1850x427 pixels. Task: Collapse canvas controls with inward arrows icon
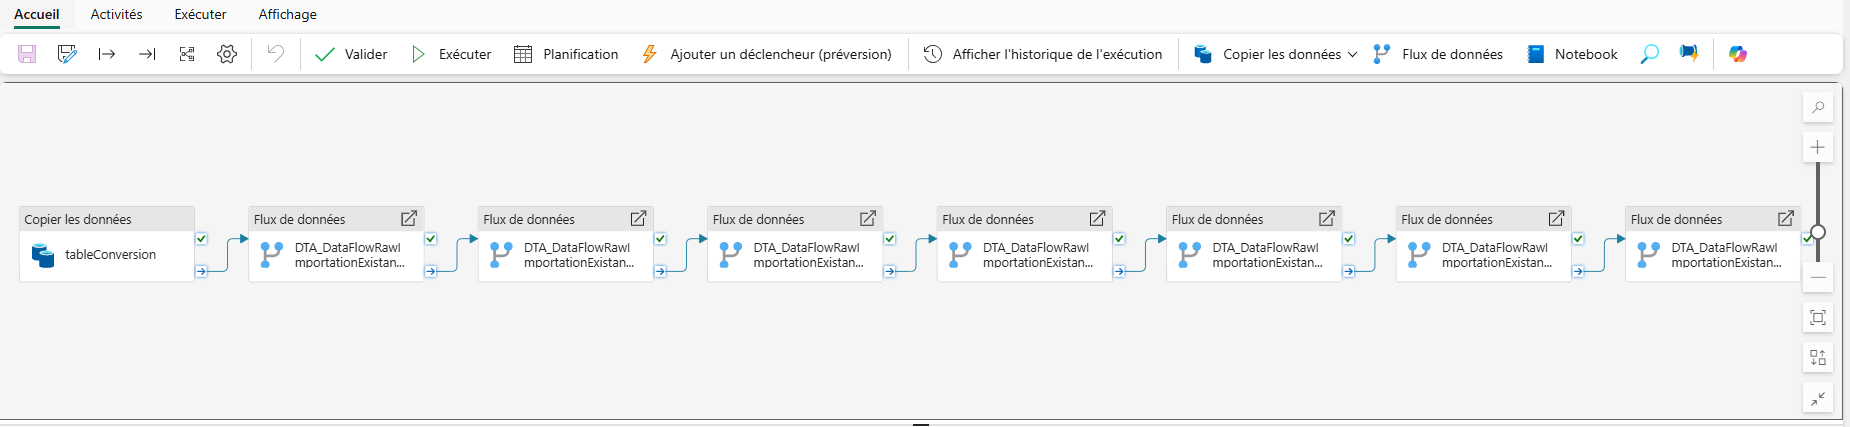1817,398
